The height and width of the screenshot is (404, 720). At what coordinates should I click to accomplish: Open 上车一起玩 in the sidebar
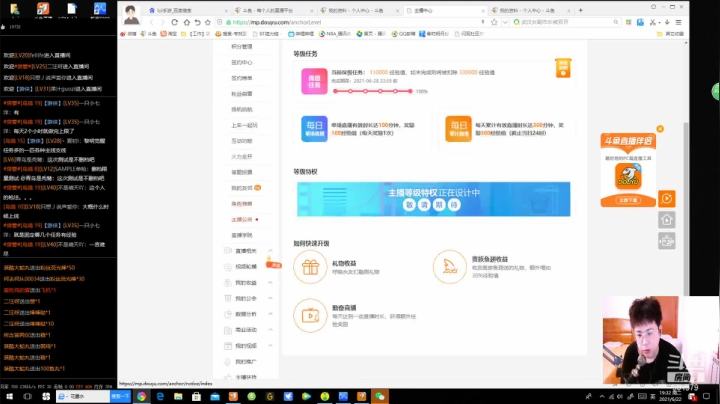(244, 125)
